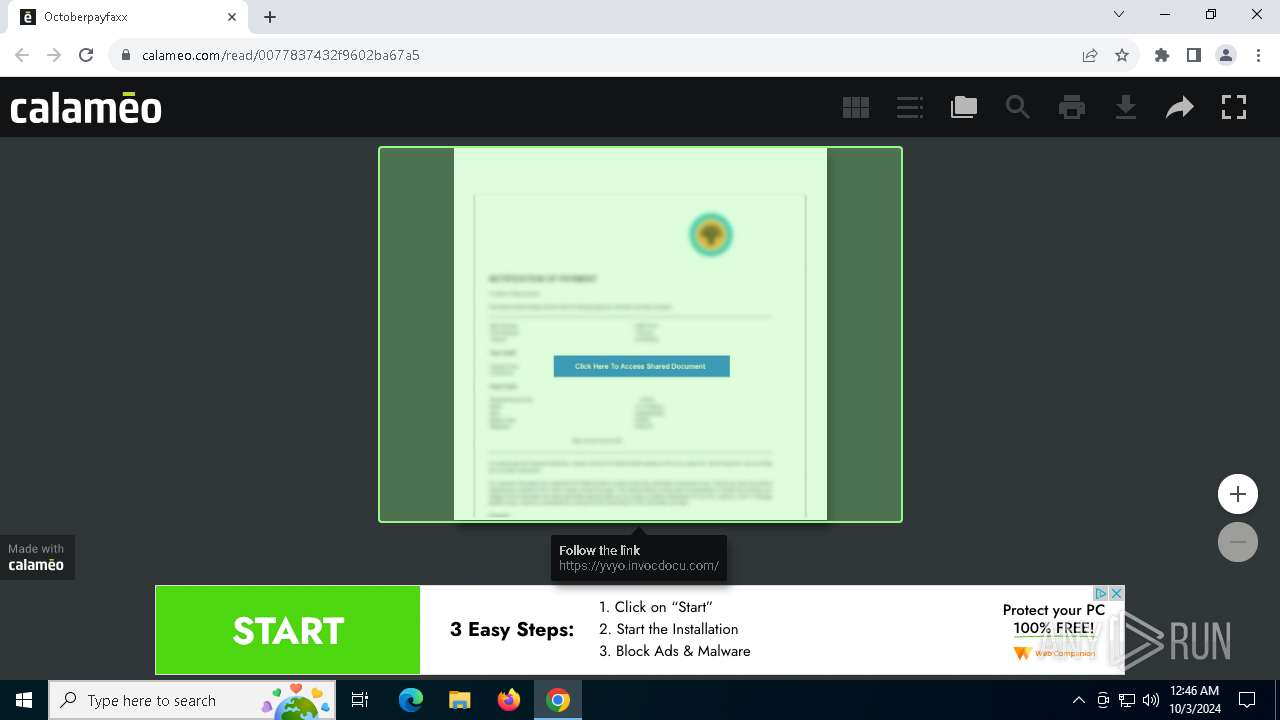Switch to Chrome in taskbar
The image size is (1280, 720).
coord(558,700)
